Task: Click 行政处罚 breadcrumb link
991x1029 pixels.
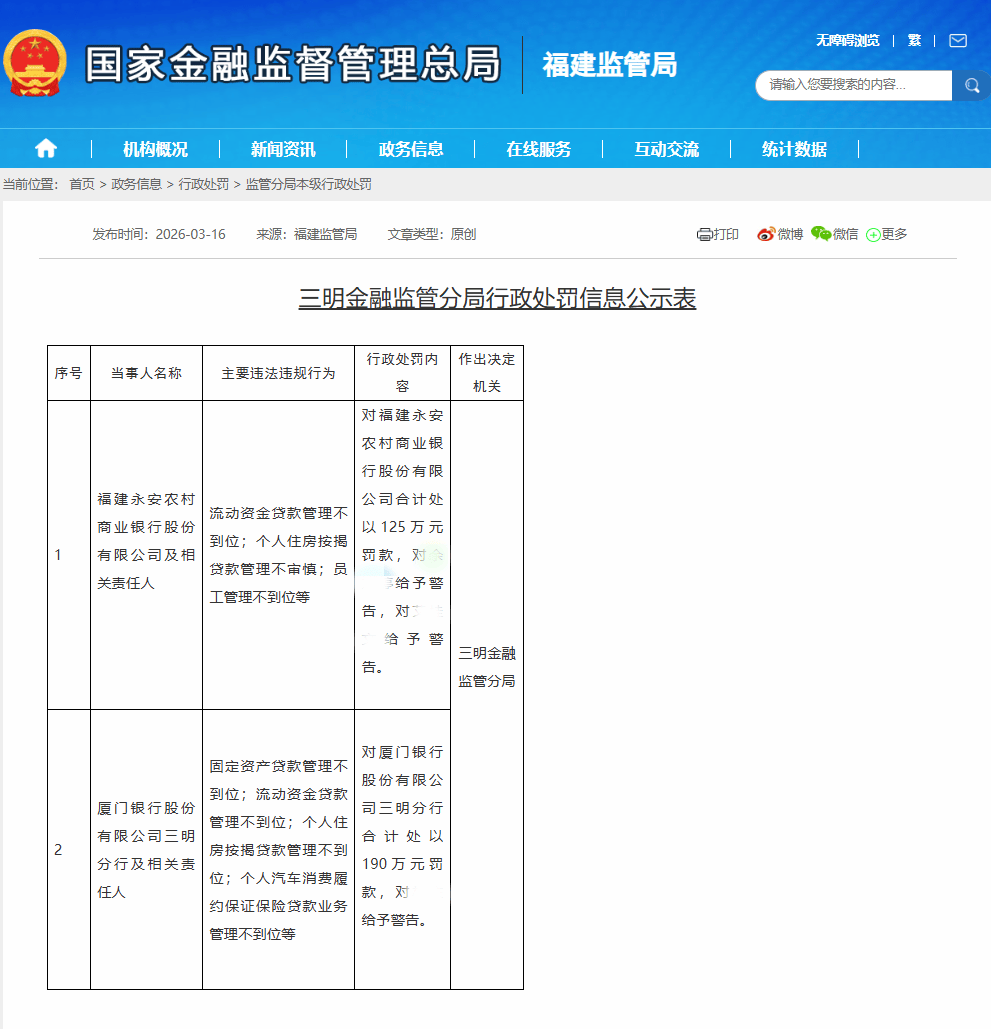Action: pos(203,184)
